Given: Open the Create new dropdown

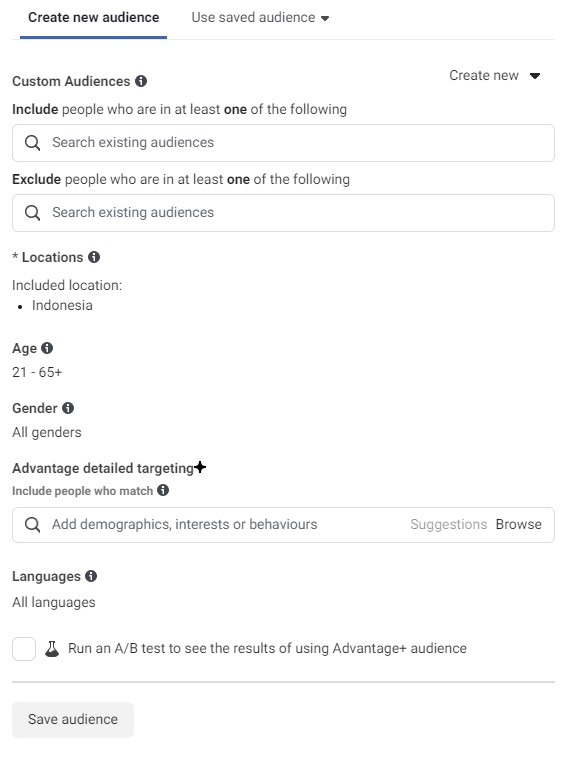Looking at the screenshot, I should pos(494,76).
